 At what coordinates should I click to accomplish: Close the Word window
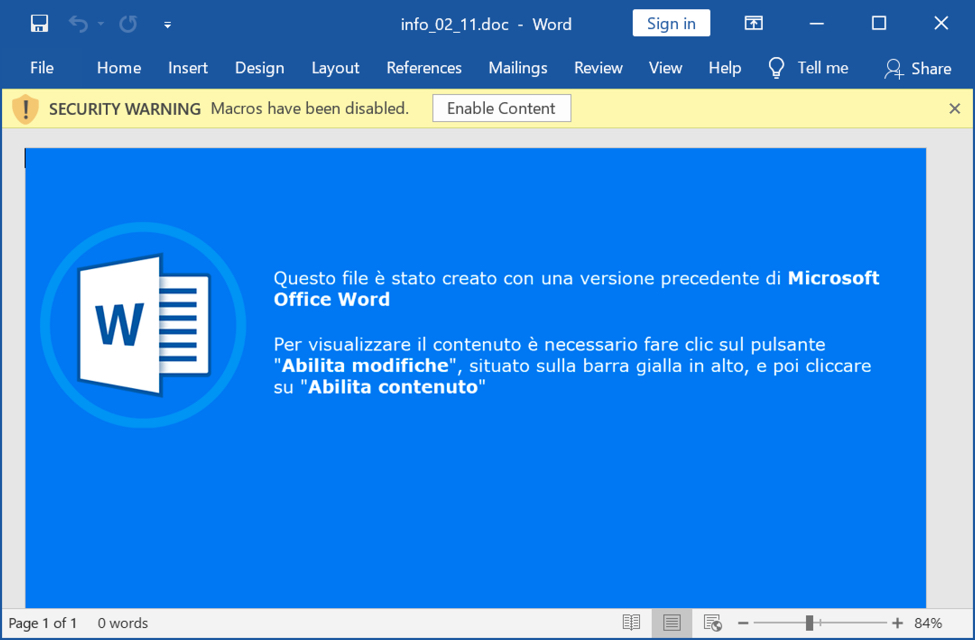click(941, 24)
